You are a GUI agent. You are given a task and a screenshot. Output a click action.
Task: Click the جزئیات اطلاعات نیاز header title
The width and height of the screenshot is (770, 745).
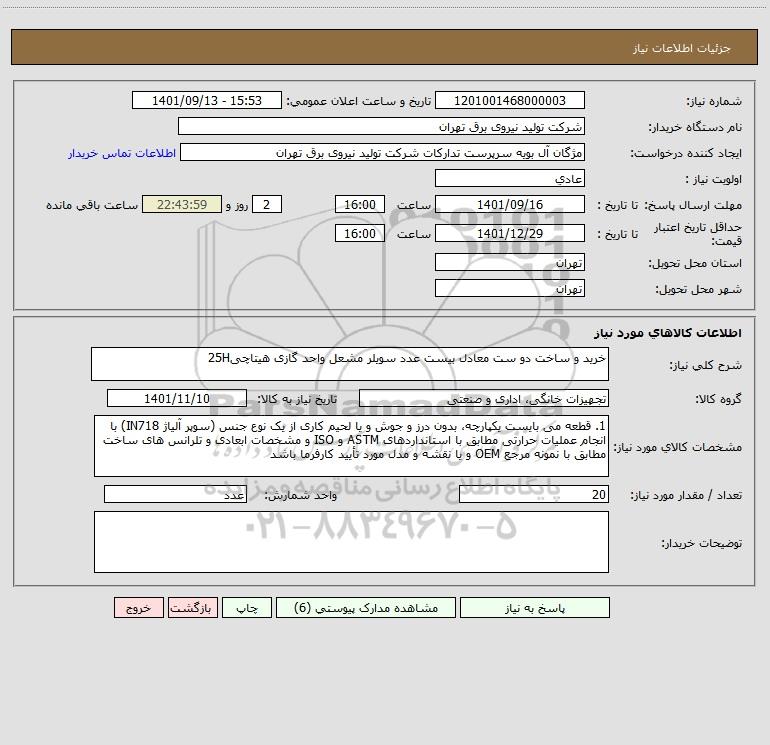click(681, 48)
